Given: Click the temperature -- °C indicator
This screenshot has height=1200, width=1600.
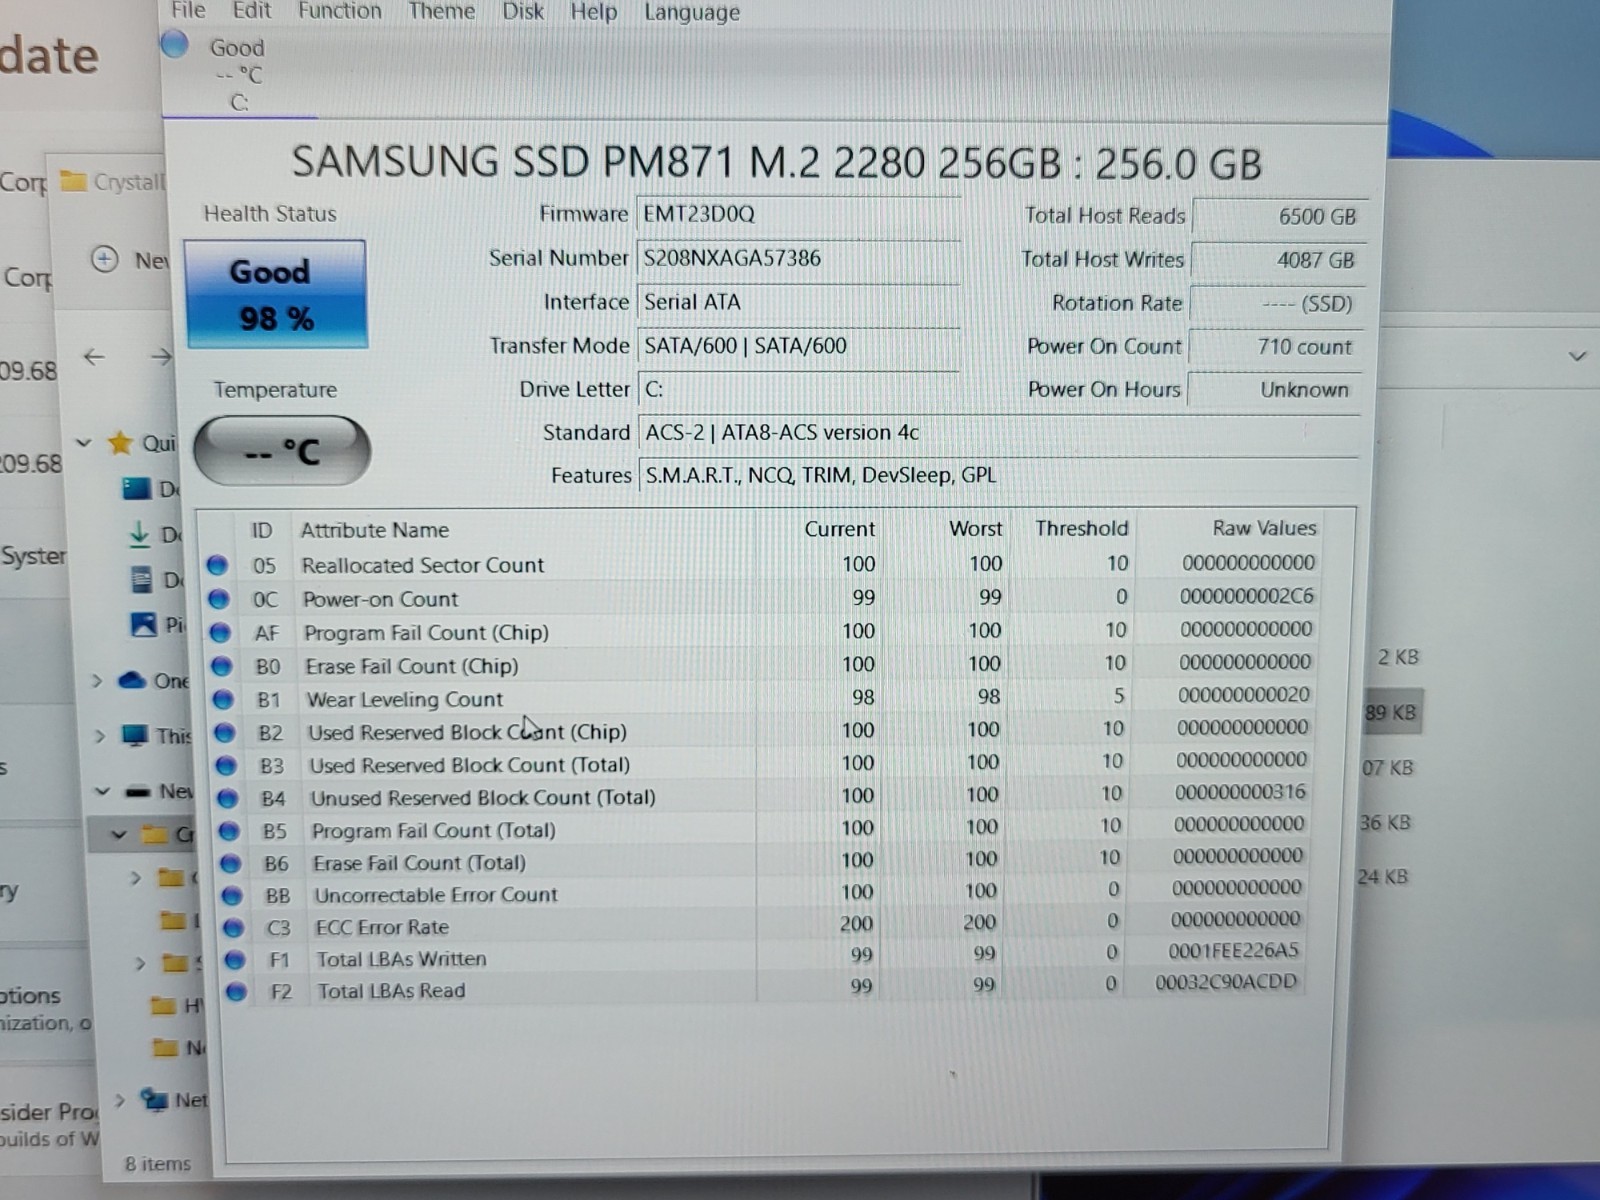Looking at the screenshot, I should click(x=281, y=451).
